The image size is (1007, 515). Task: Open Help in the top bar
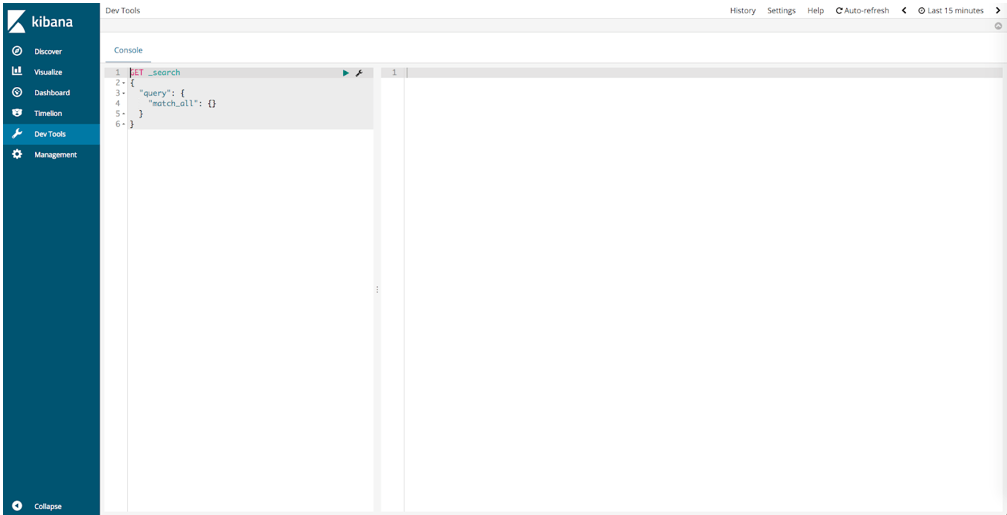pyautogui.click(x=816, y=11)
